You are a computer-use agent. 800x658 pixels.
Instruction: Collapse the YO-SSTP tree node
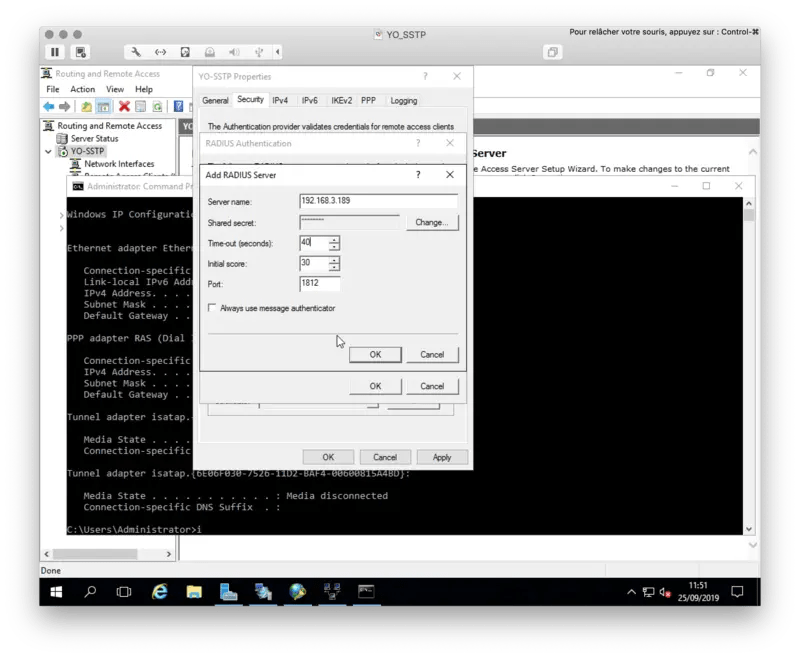(x=48, y=151)
